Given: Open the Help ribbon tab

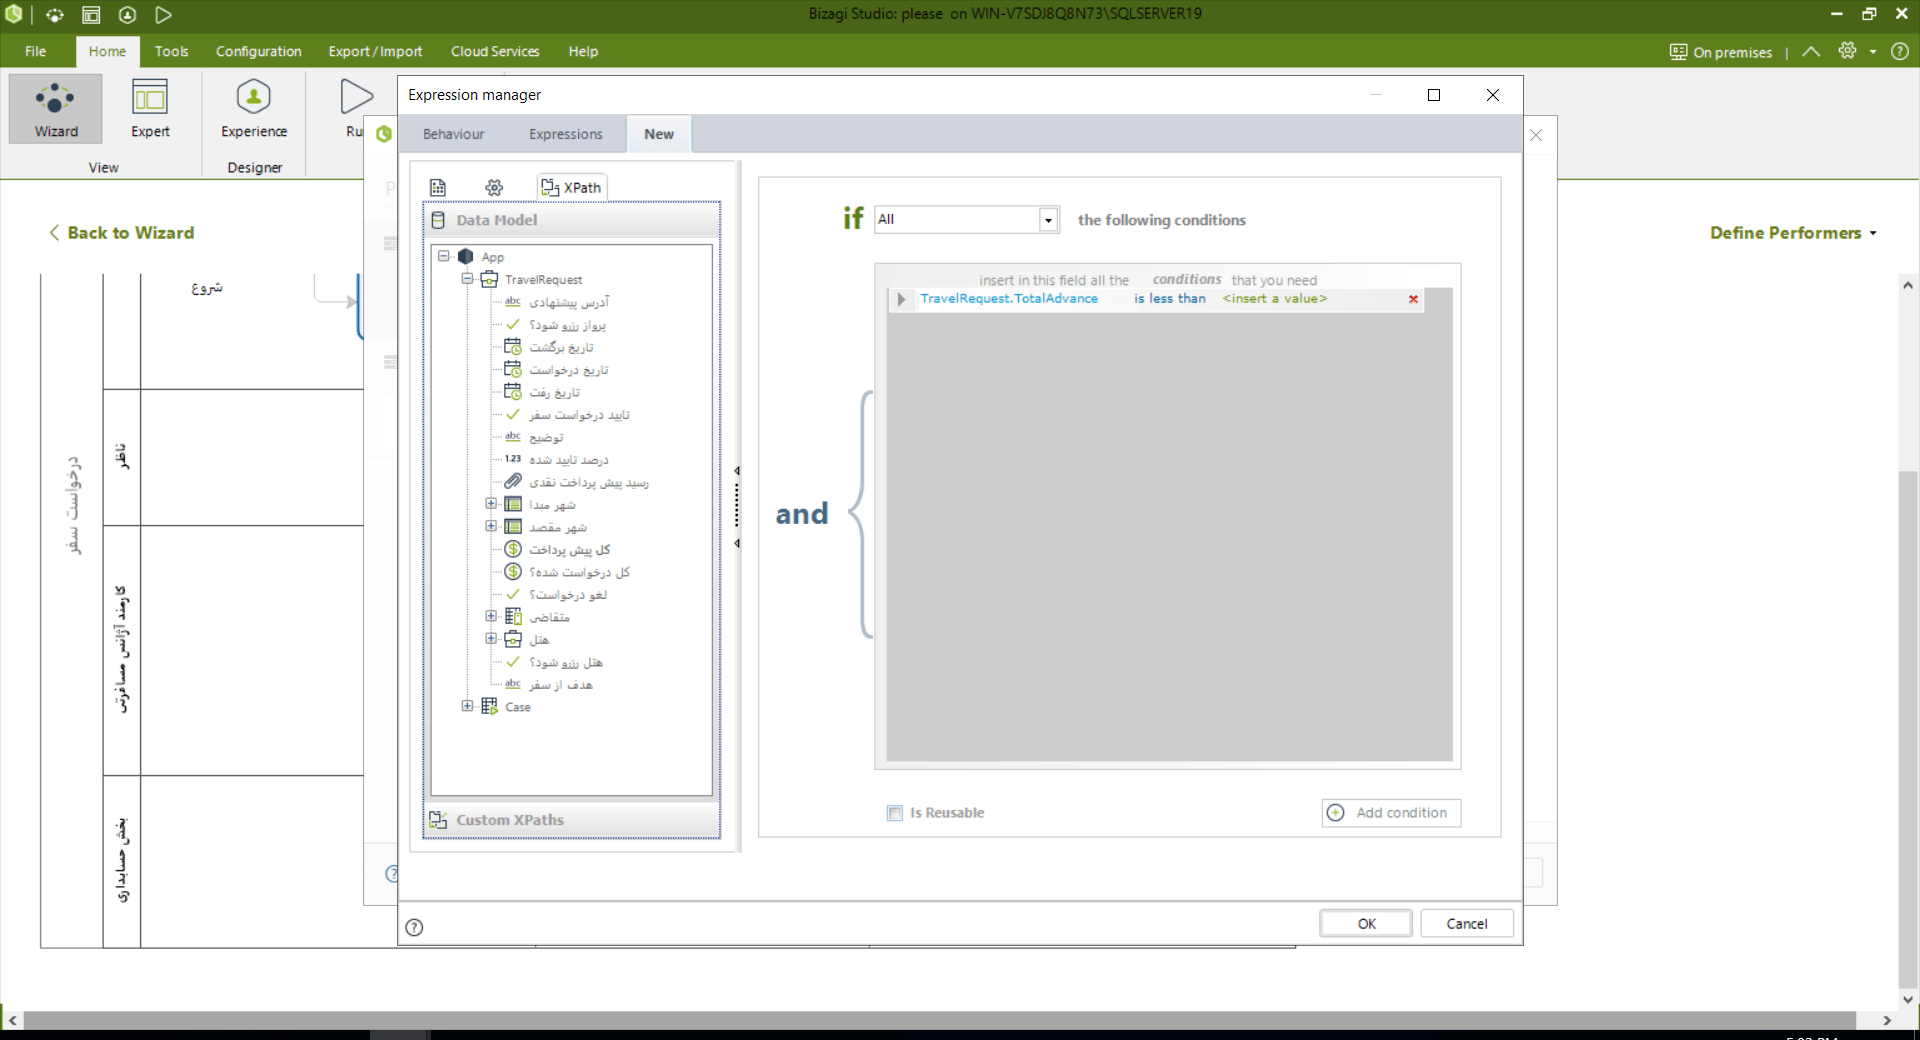Looking at the screenshot, I should tap(583, 52).
